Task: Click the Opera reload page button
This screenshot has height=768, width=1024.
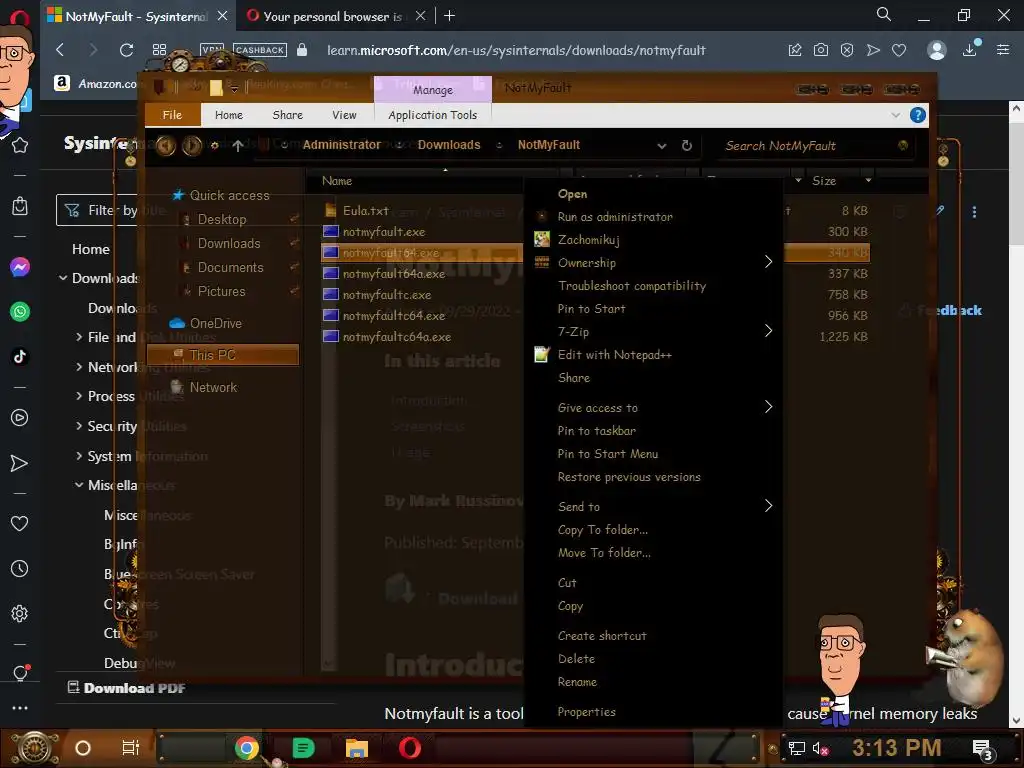Action: coord(127,50)
